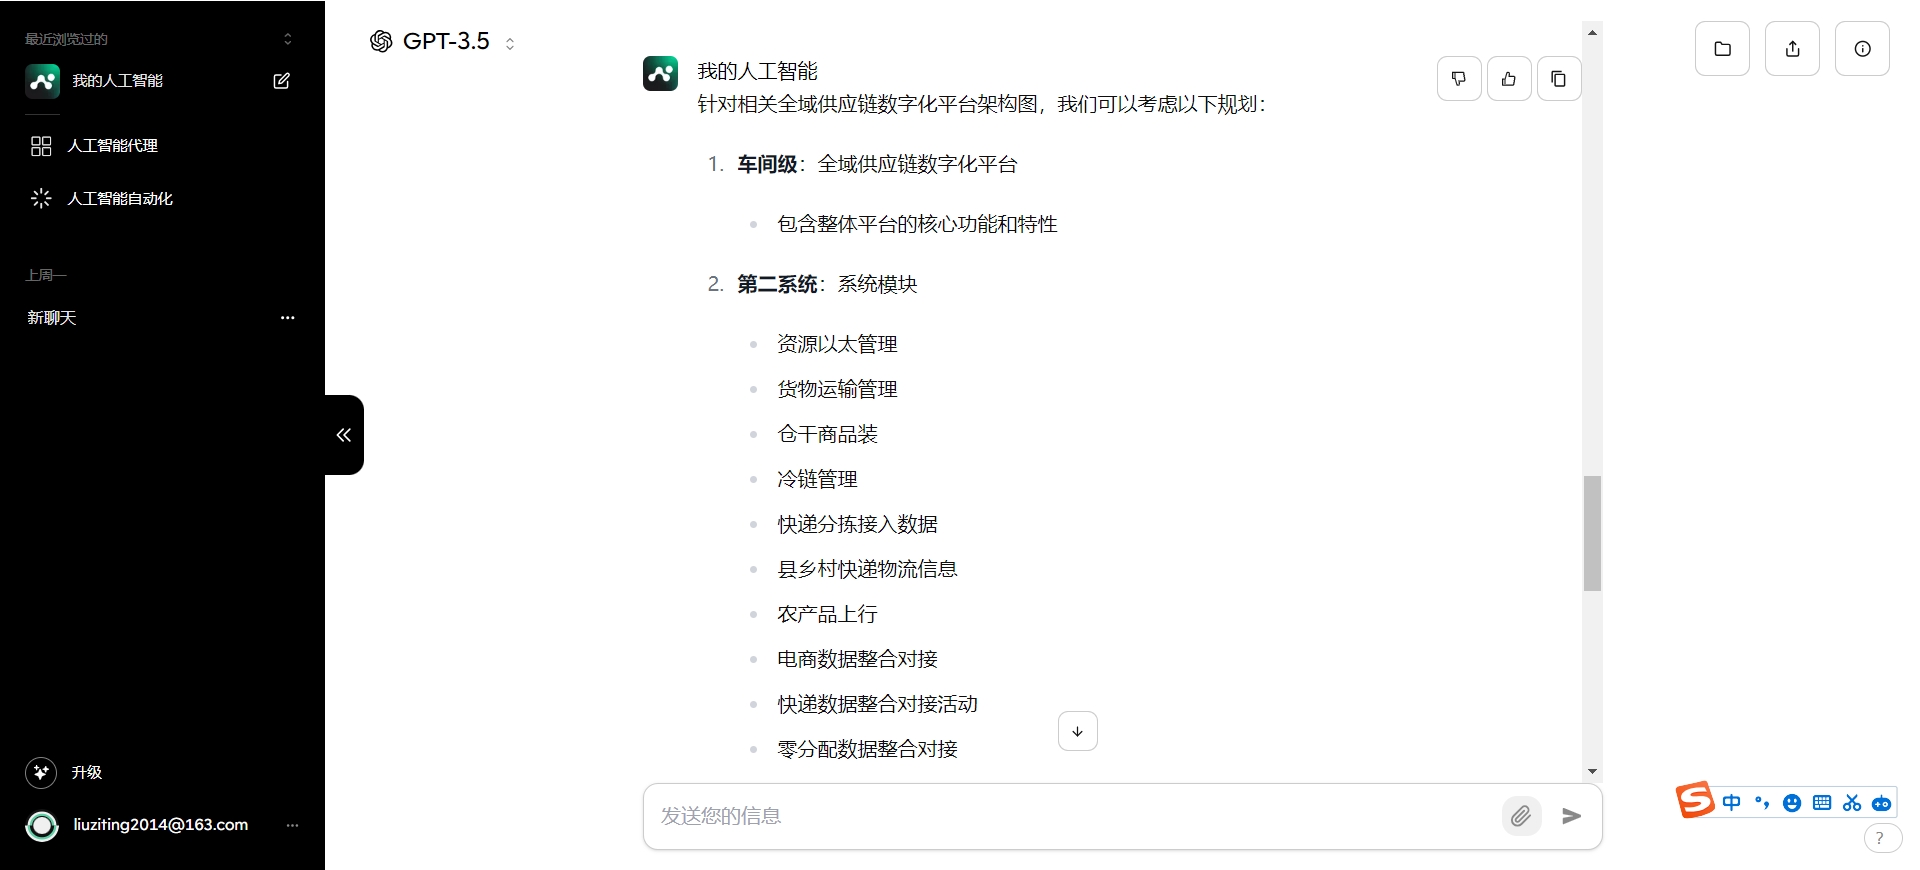Send message with the arrow icon
Screen dimensions: 1920x870
[1572, 816]
